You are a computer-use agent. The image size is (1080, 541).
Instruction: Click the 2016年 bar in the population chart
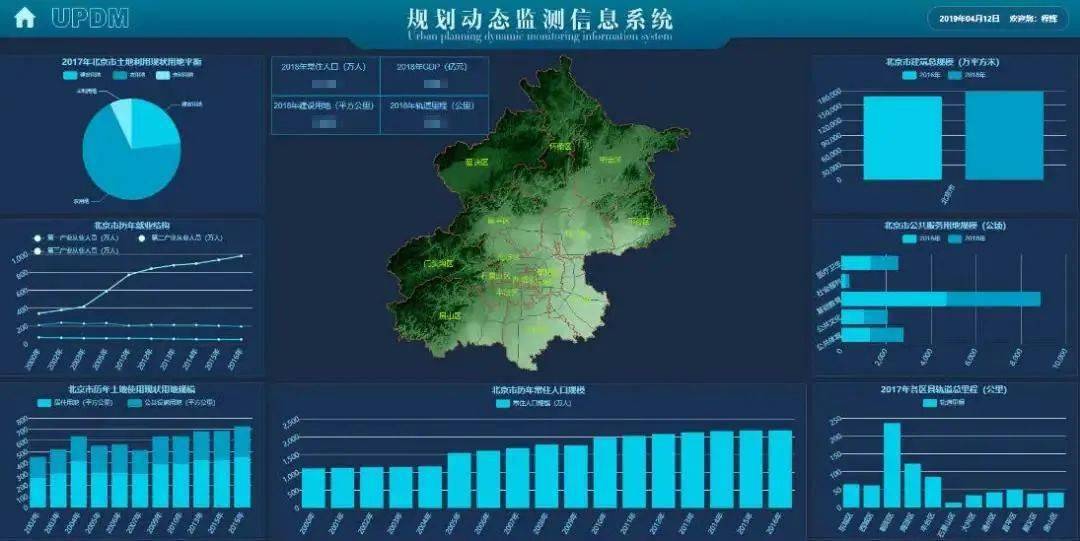click(780, 469)
